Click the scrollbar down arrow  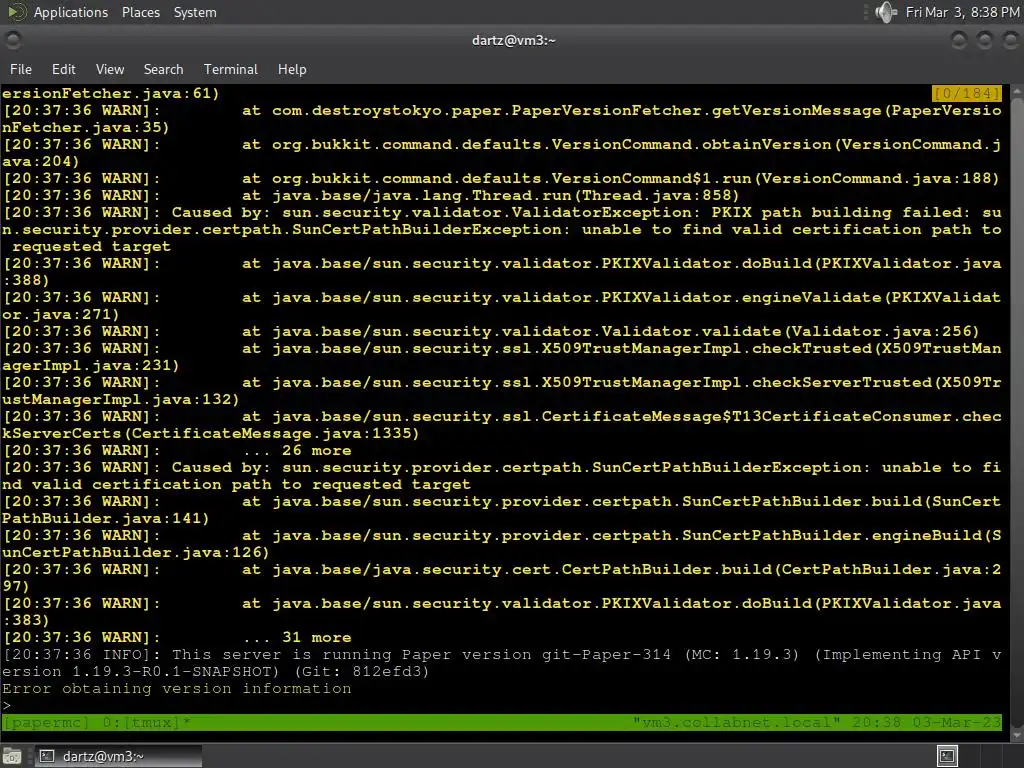1016,733
